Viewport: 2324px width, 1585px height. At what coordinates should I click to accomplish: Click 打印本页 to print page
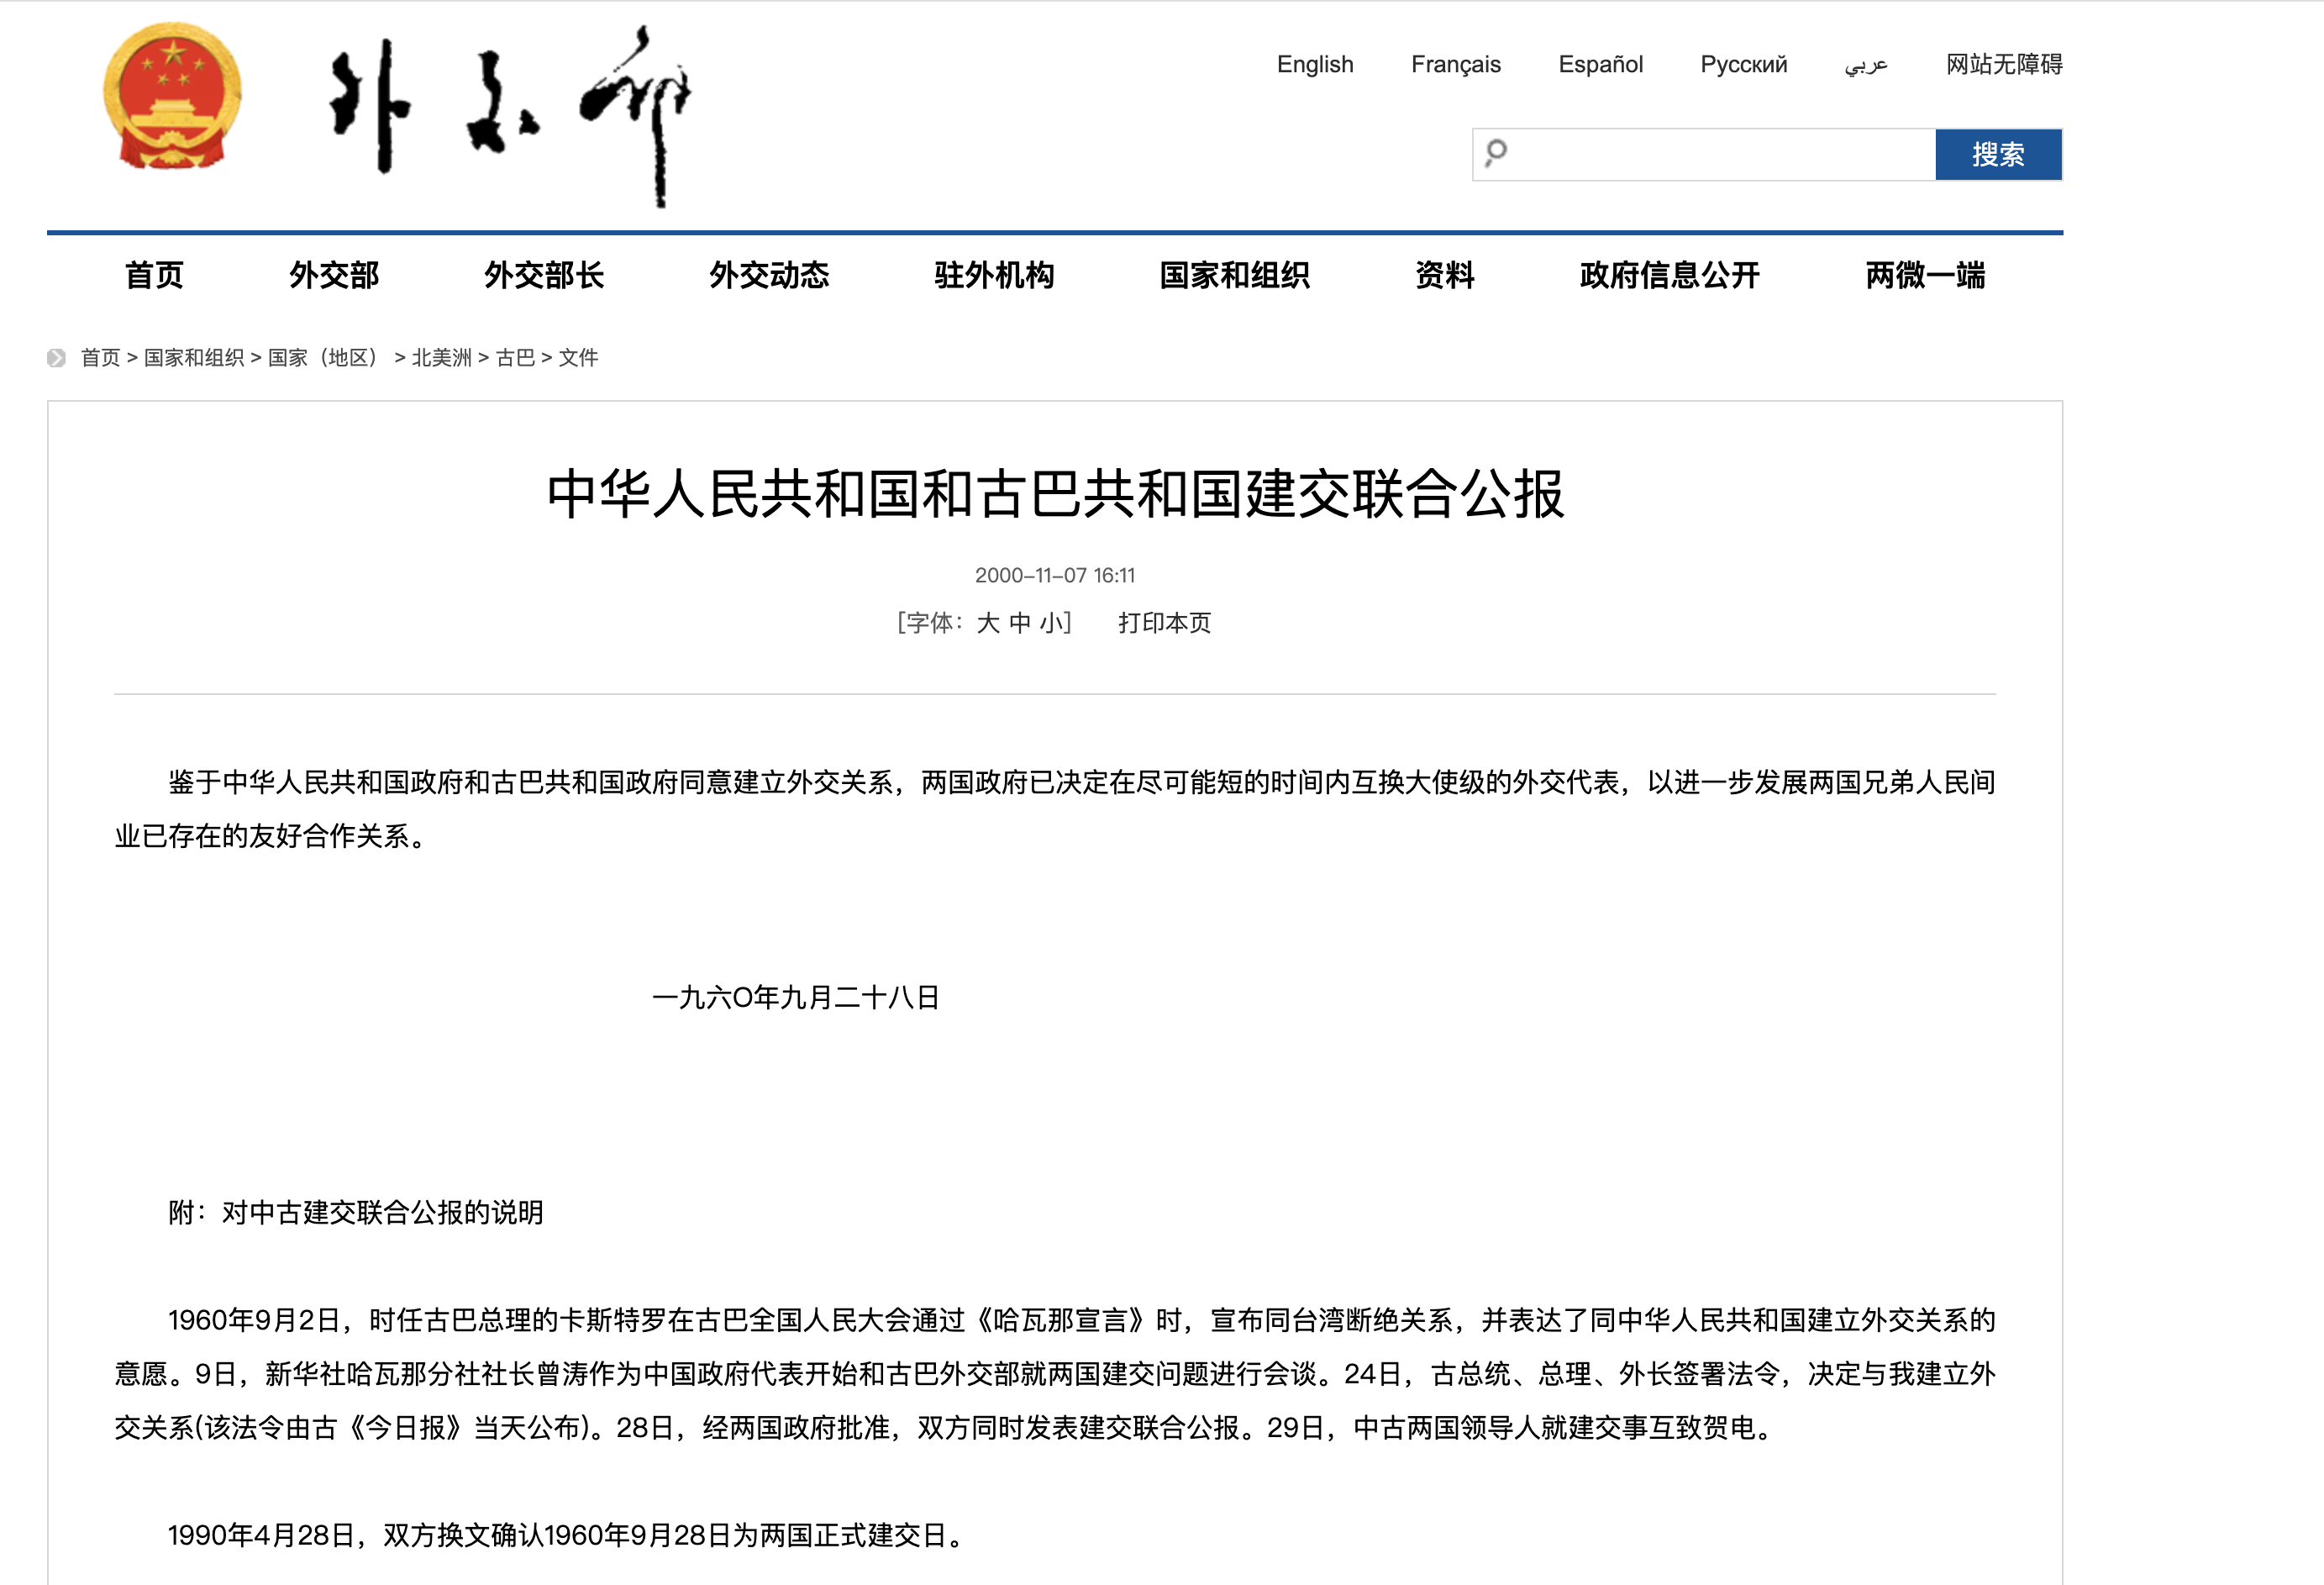[x=1164, y=623]
